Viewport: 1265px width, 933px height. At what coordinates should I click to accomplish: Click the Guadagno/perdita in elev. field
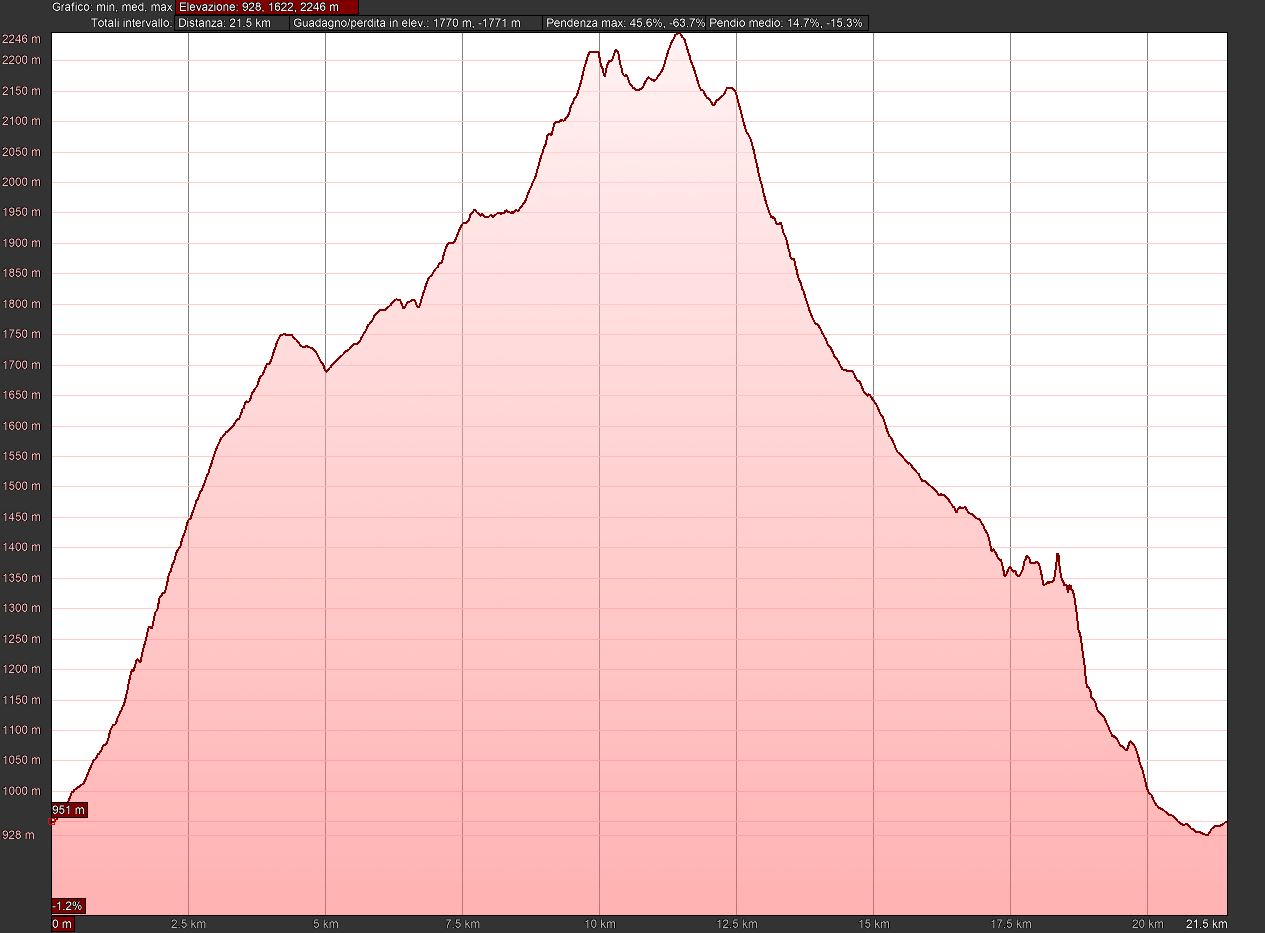[x=416, y=22]
